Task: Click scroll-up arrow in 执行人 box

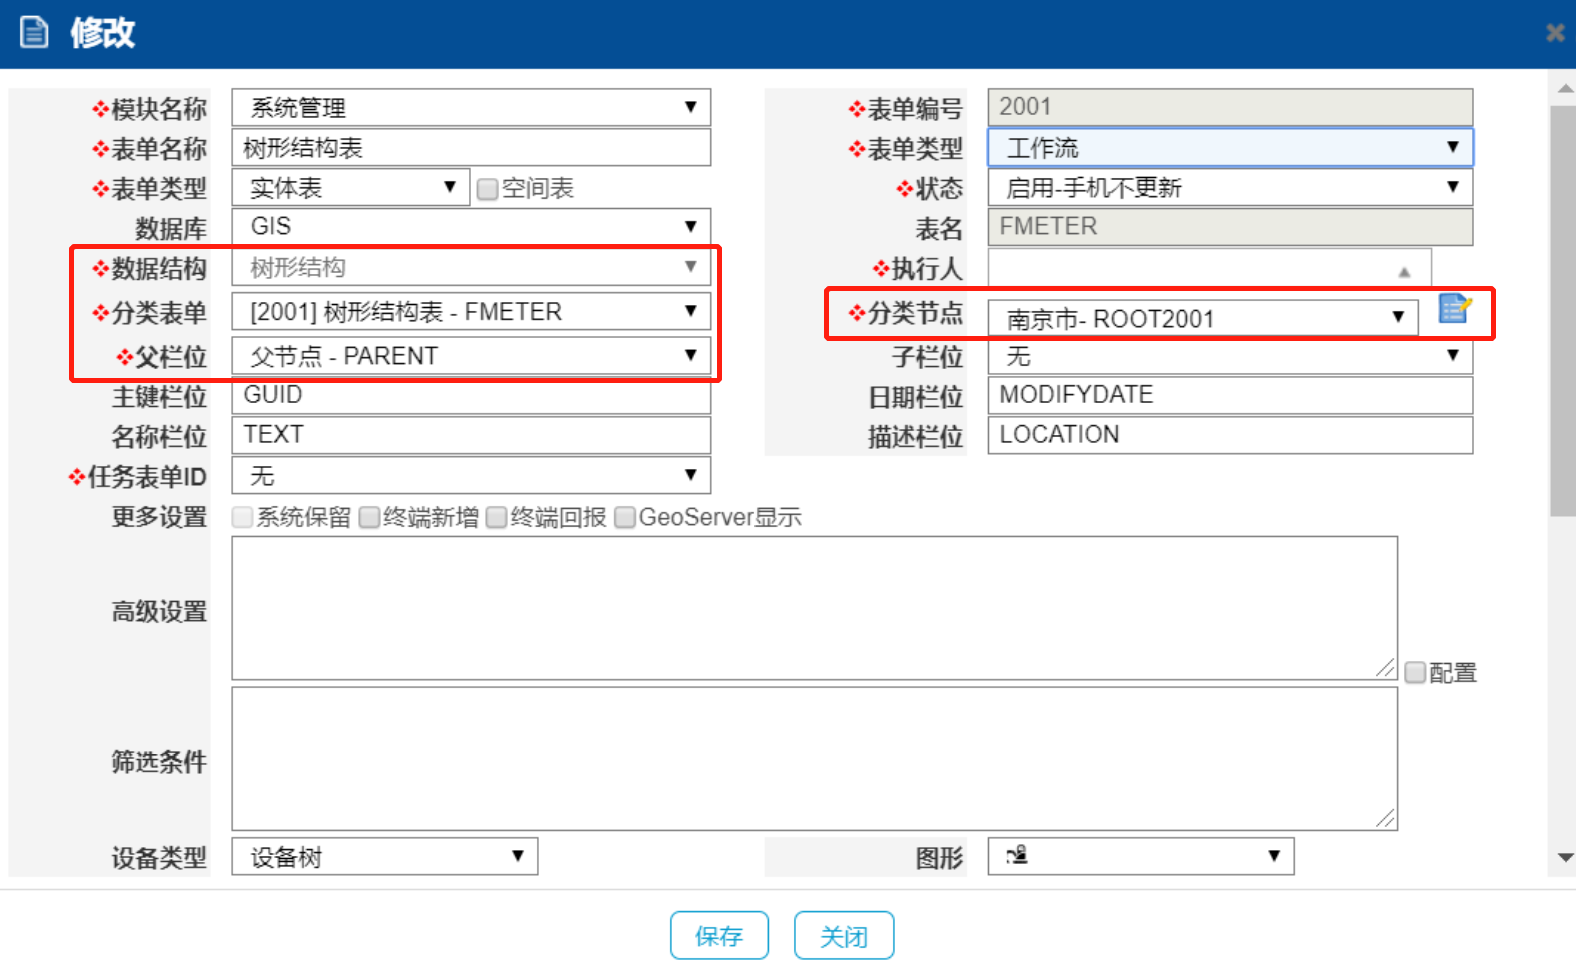Action: click(1404, 272)
